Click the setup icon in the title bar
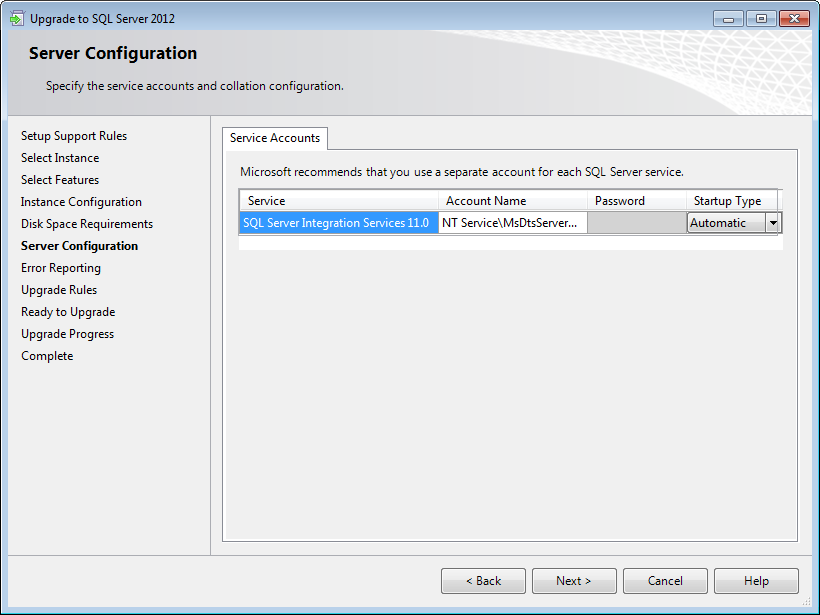The image size is (820, 615). click(x=17, y=19)
